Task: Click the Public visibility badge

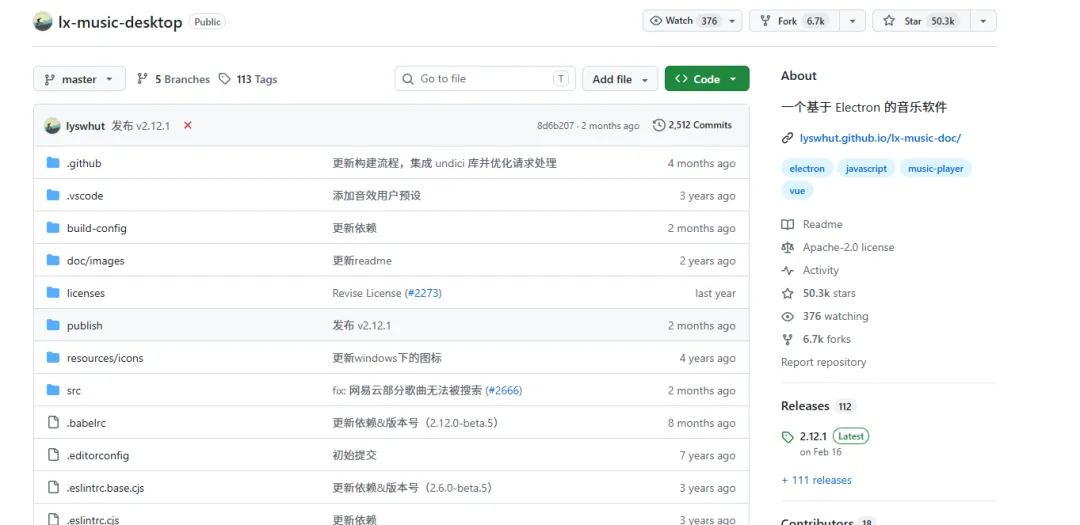Action: [x=207, y=22]
